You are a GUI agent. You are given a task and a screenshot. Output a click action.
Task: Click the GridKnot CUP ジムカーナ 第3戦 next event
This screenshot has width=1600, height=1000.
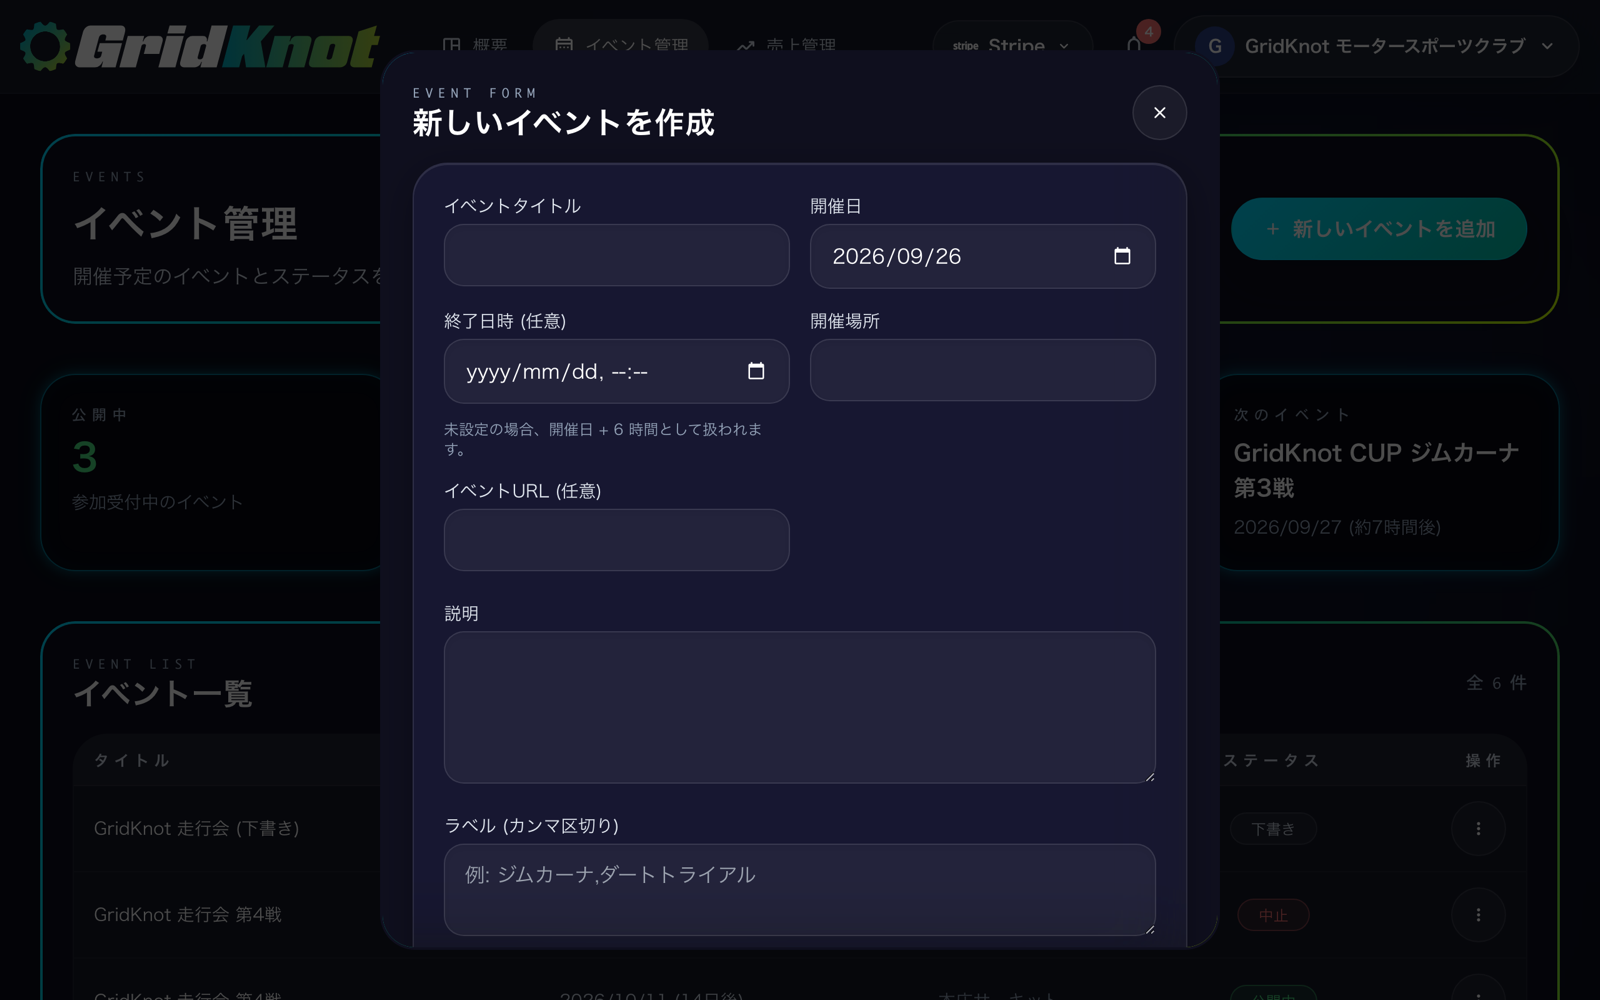pos(1376,470)
